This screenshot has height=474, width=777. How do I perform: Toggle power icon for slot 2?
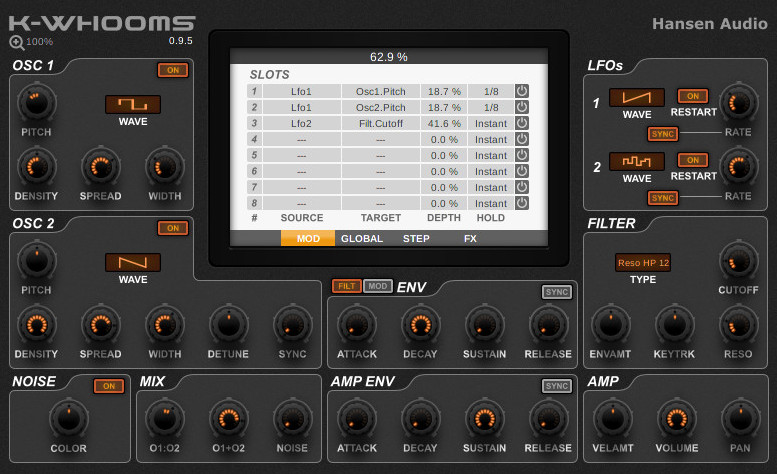click(x=521, y=107)
